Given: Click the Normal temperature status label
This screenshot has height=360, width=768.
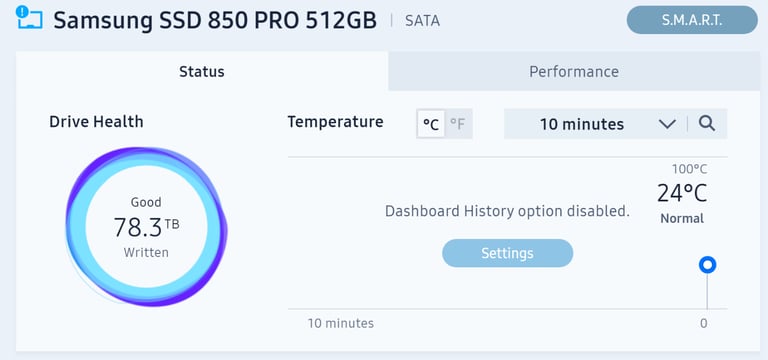Looking at the screenshot, I should click(x=682, y=218).
